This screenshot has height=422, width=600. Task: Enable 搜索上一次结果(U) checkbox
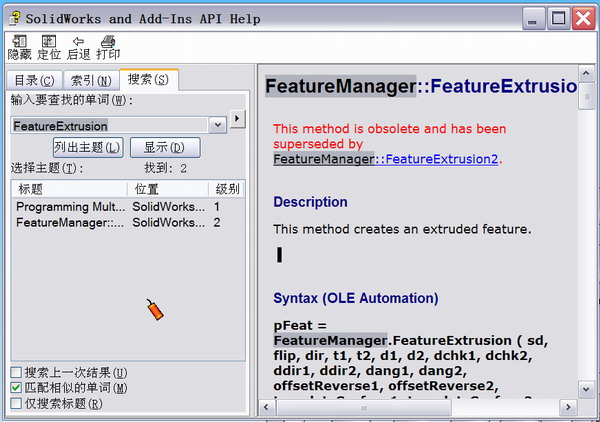click(16, 372)
